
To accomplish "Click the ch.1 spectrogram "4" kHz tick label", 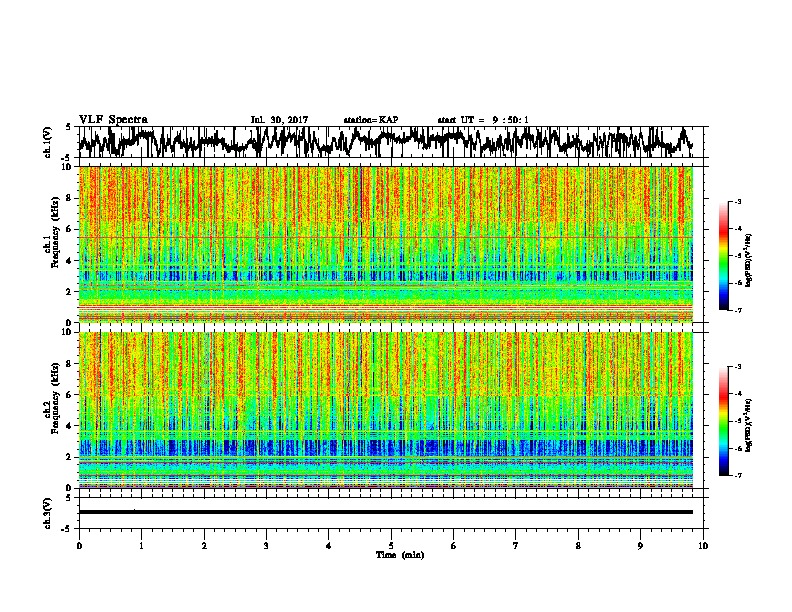I will pyautogui.click(x=69, y=261).
